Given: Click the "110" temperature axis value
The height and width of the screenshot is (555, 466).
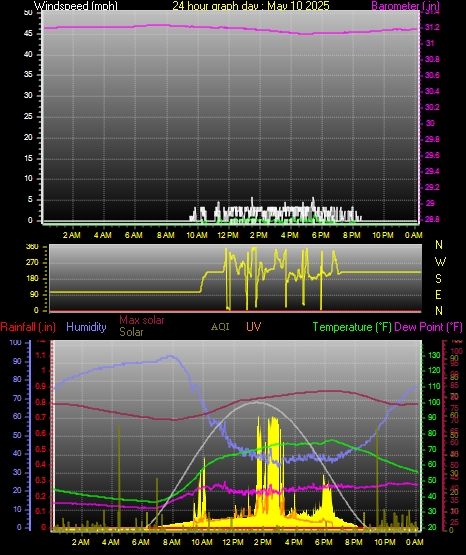Looking at the screenshot, I should [434, 386].
